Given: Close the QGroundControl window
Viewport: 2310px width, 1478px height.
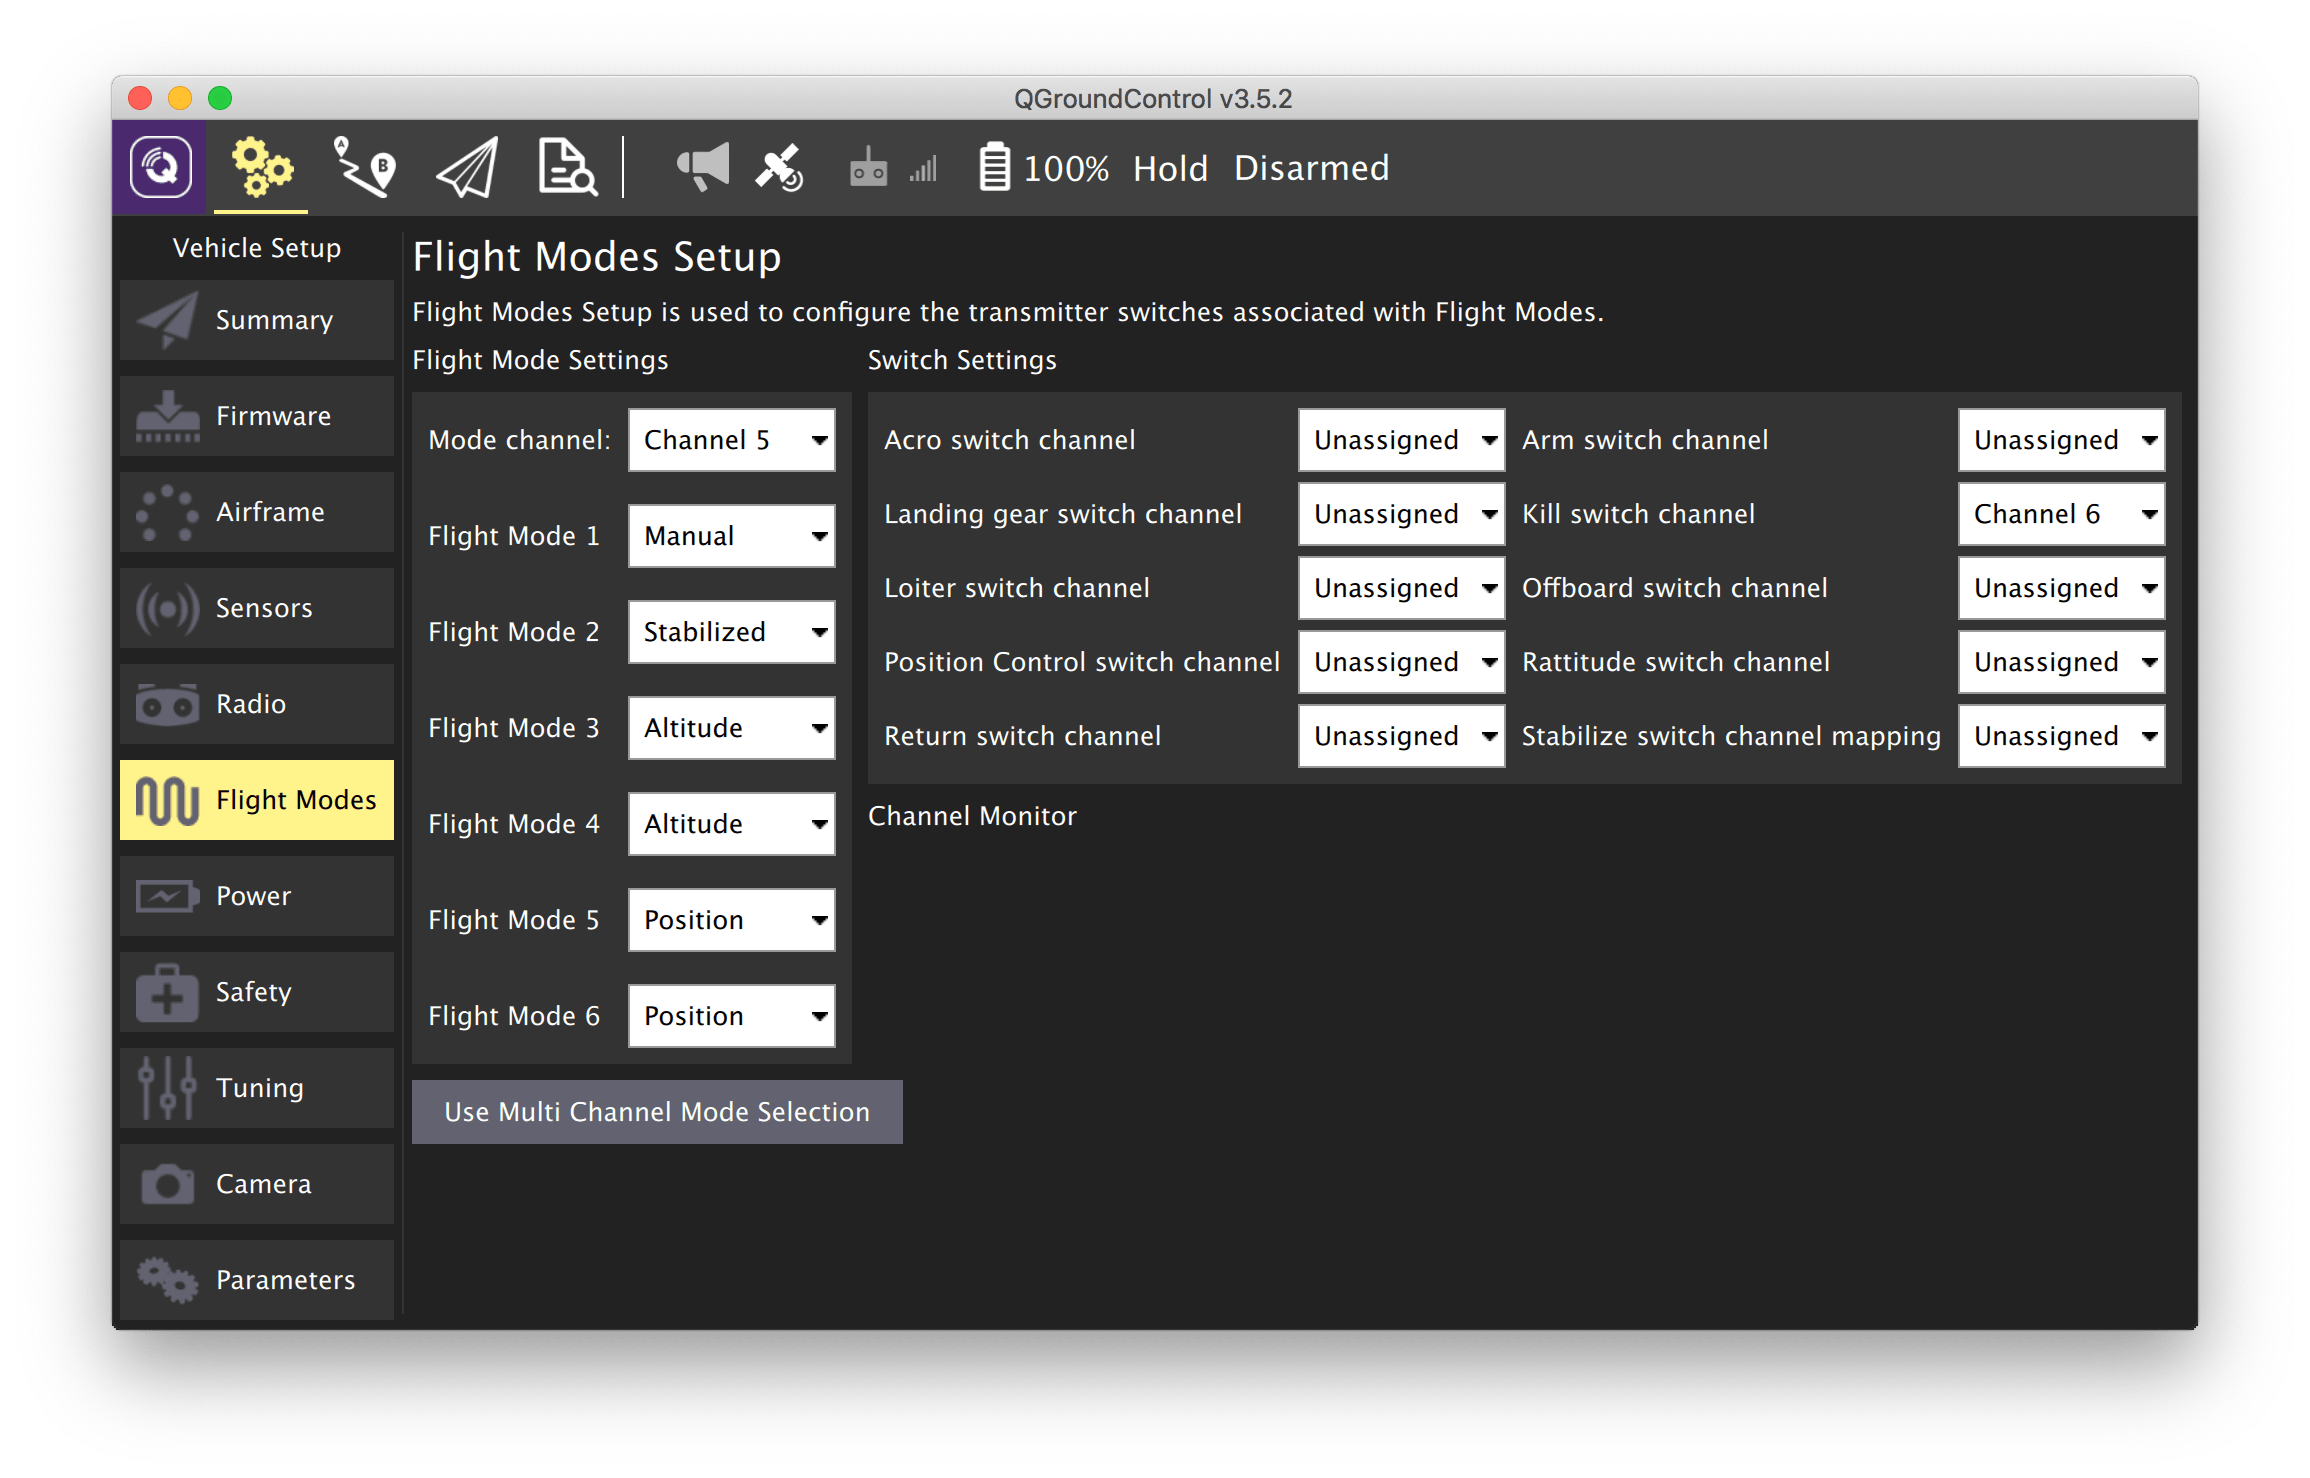Looking at the screenshot, I should 140,98.
